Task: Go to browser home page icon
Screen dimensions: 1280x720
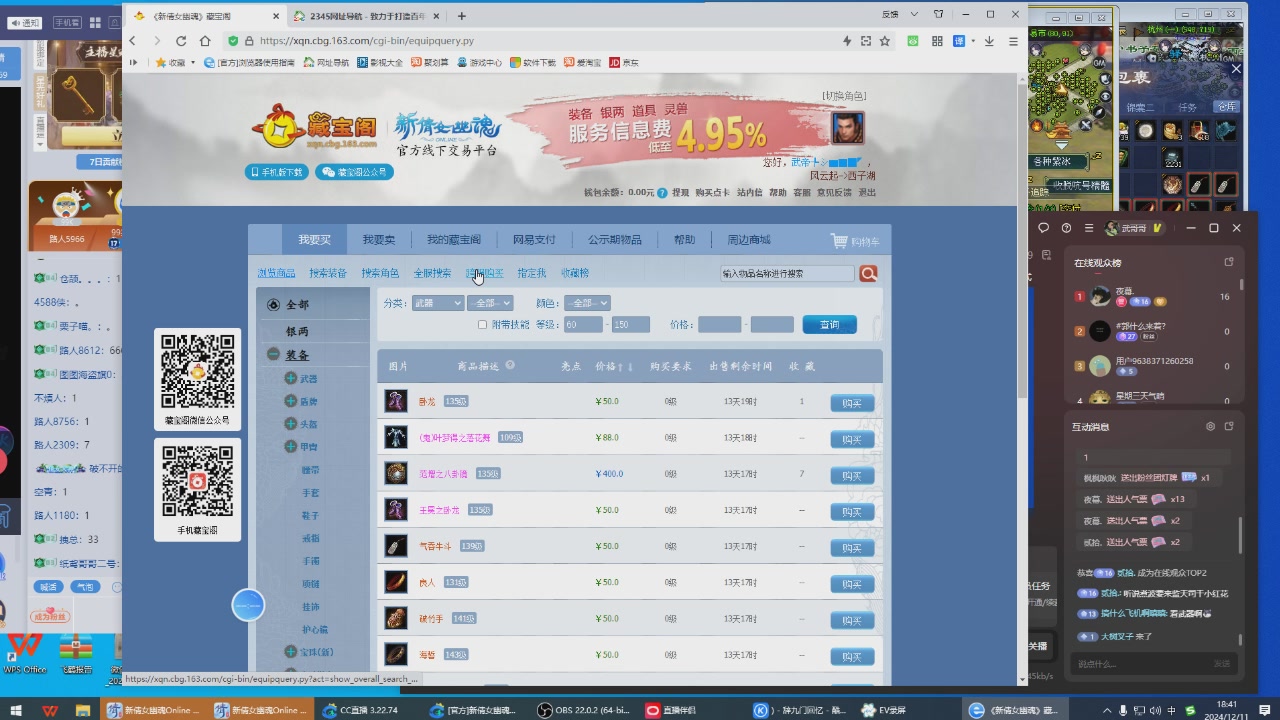Action: point(205,41)
